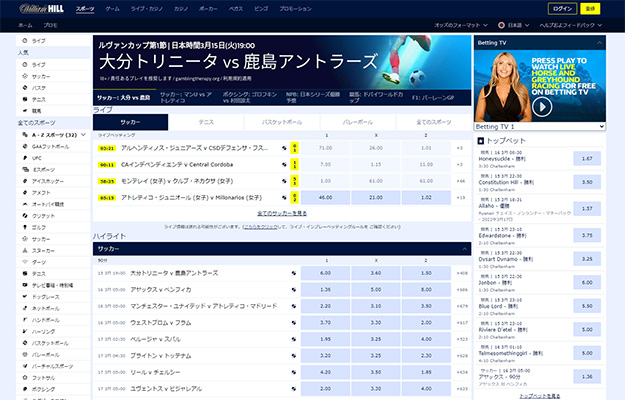Open match ユヴェントス v ビジャレアル
The width and height of the screenshot is (625, 400).
point(166,389)
